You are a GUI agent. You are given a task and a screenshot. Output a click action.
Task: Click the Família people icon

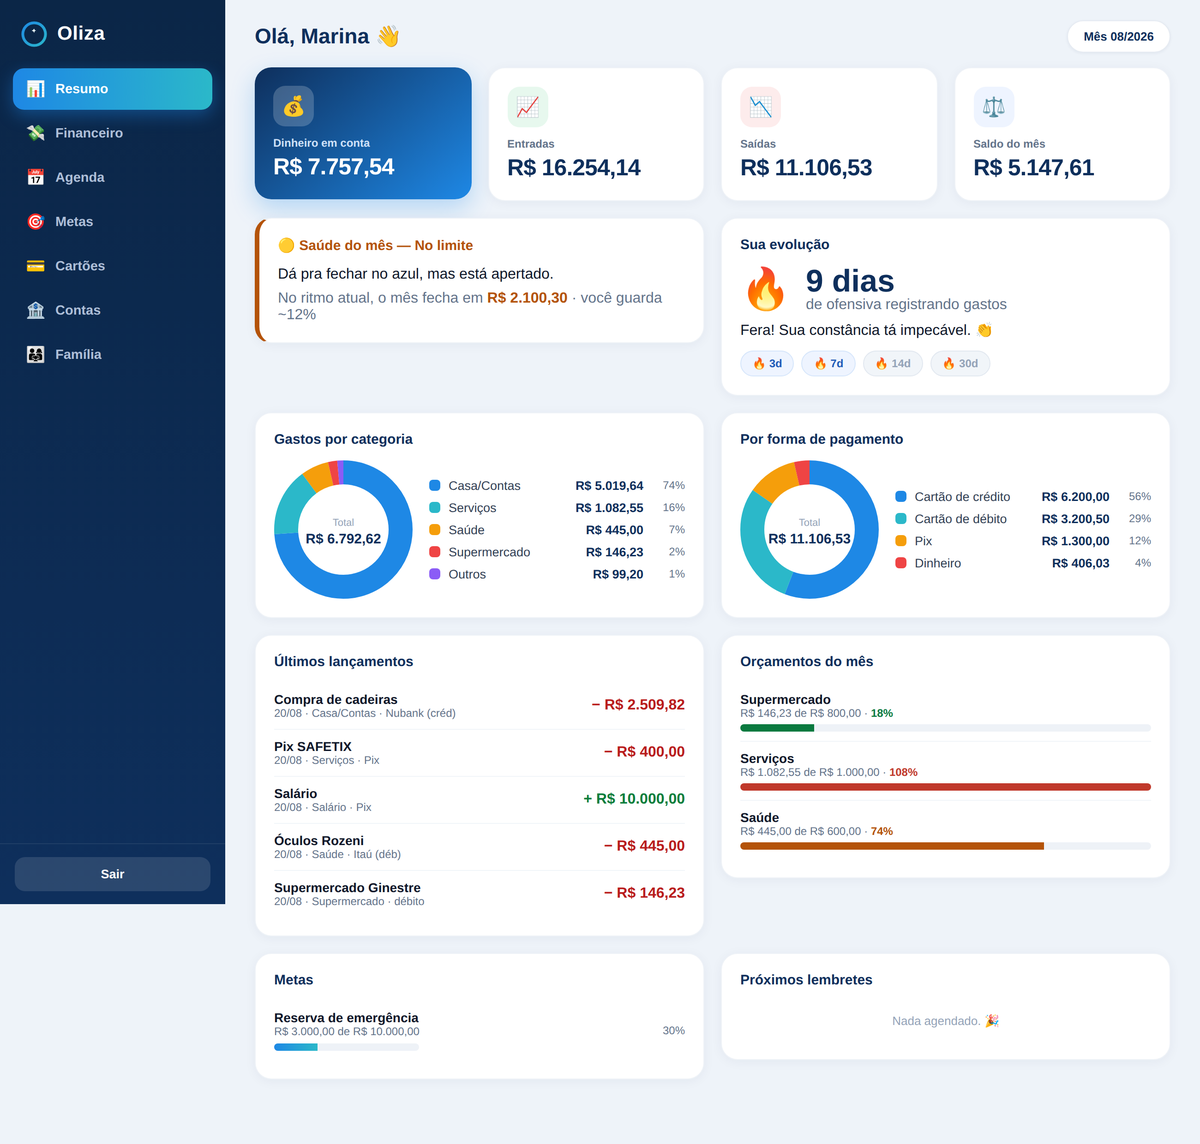[x=36, y=354]
